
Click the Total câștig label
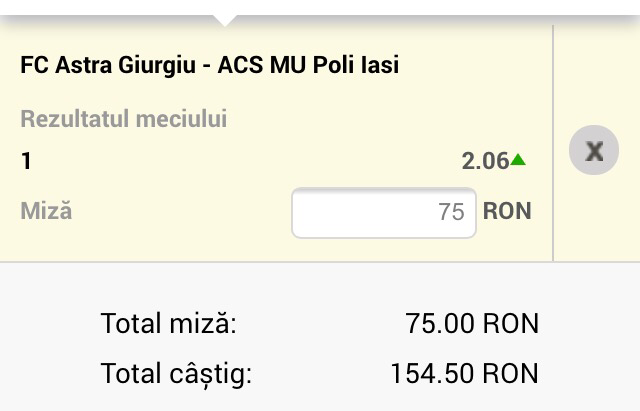coord(176,374)
